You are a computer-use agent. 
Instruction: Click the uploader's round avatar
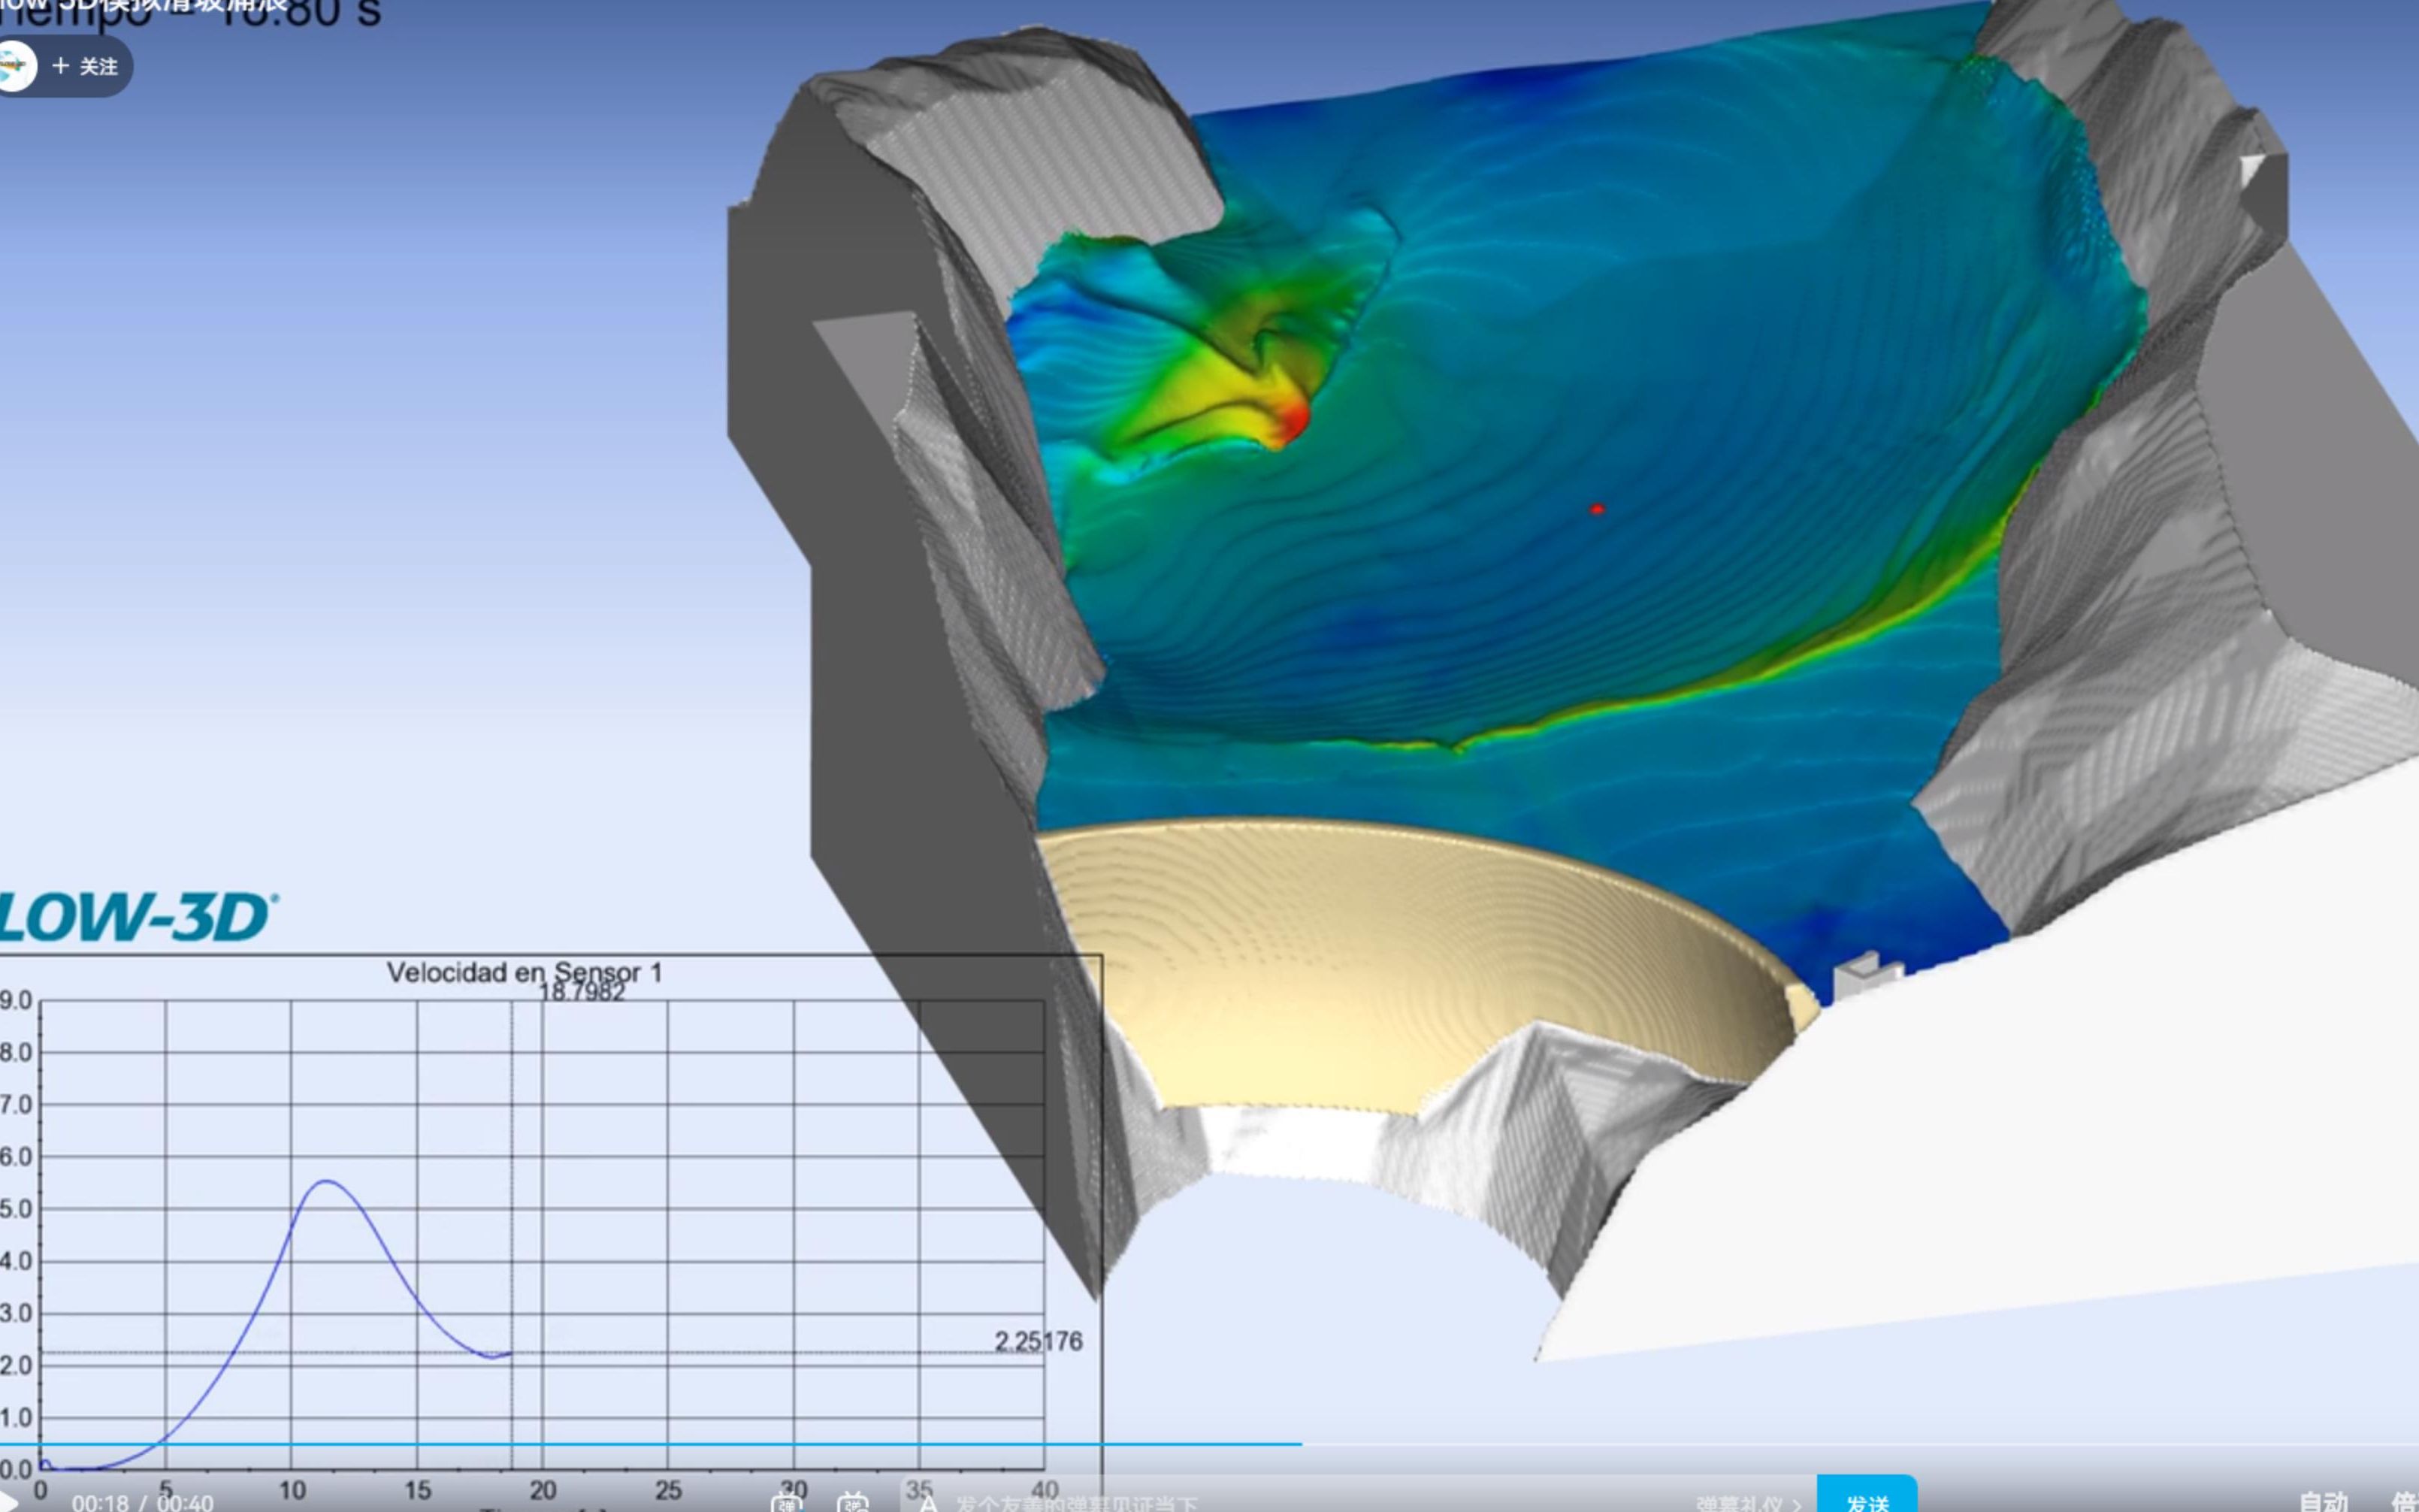pyautogui.click(x=14, y=66)
